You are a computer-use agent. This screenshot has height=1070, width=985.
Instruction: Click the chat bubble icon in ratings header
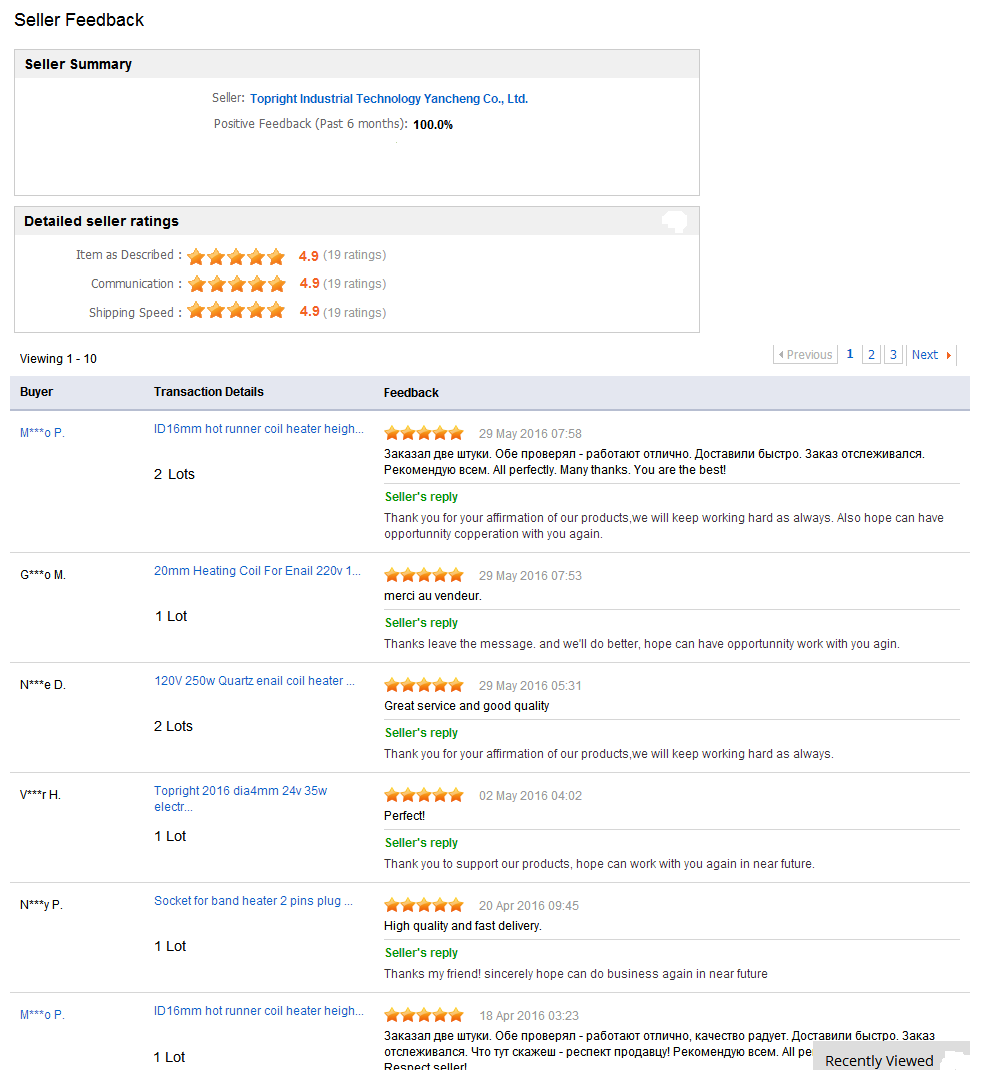[674, 222]
